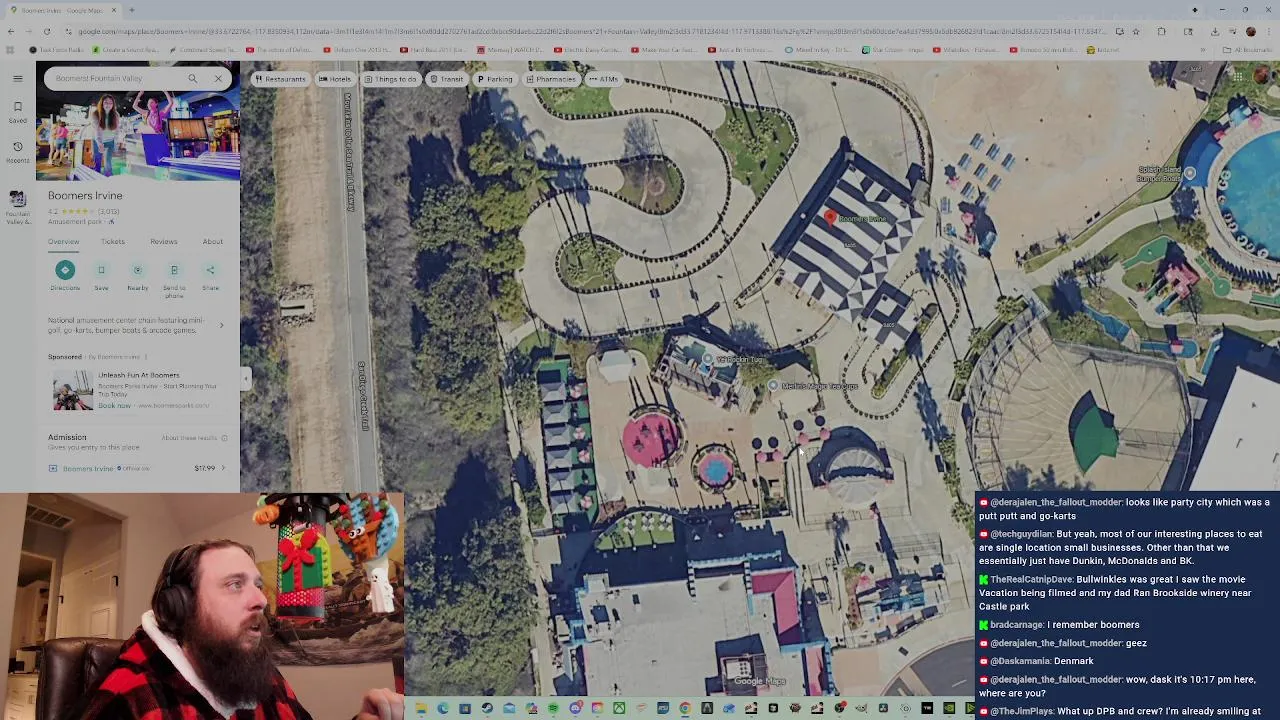Filter map by Pharmacies
This screenshot has width=1280, height=720.
pos(551,79)
